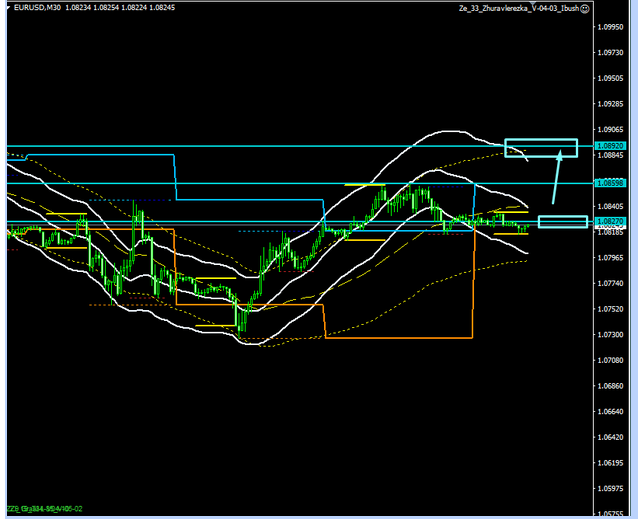Click the 1.08270 highlighted price tag
Screen dimensions: 638x519
coord(609,221)
